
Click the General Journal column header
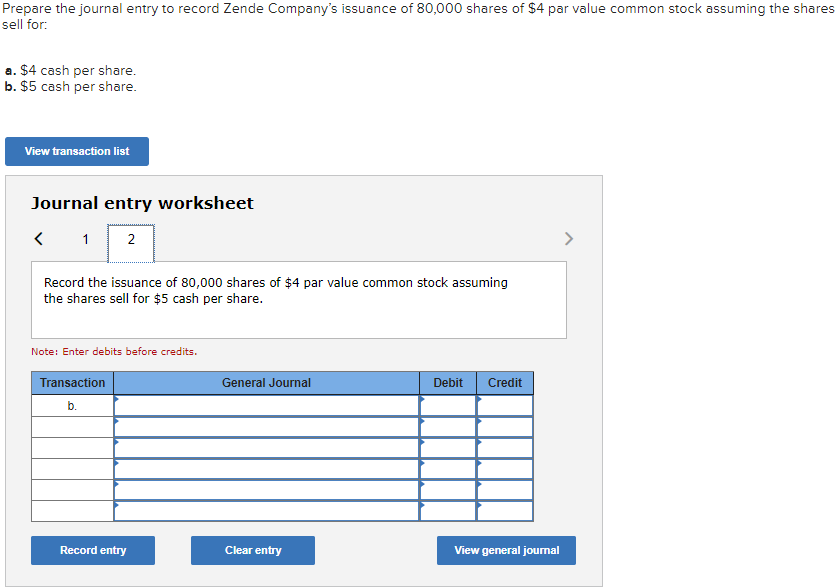coord(266,383)
